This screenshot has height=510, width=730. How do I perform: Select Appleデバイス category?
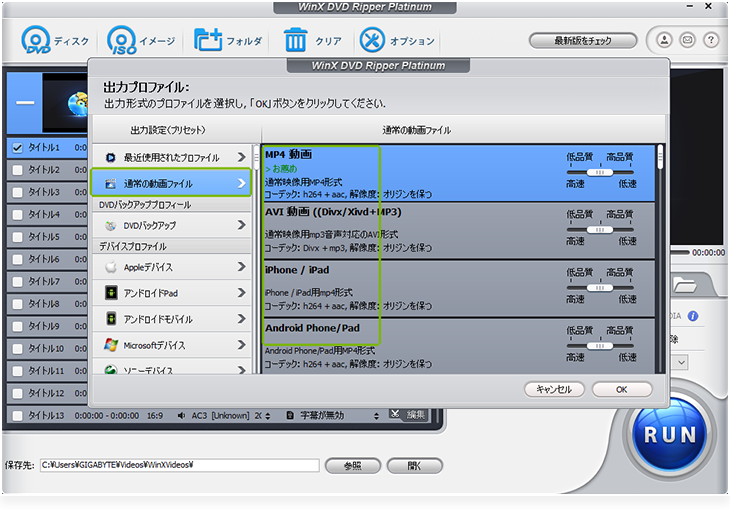click(171, 267)
